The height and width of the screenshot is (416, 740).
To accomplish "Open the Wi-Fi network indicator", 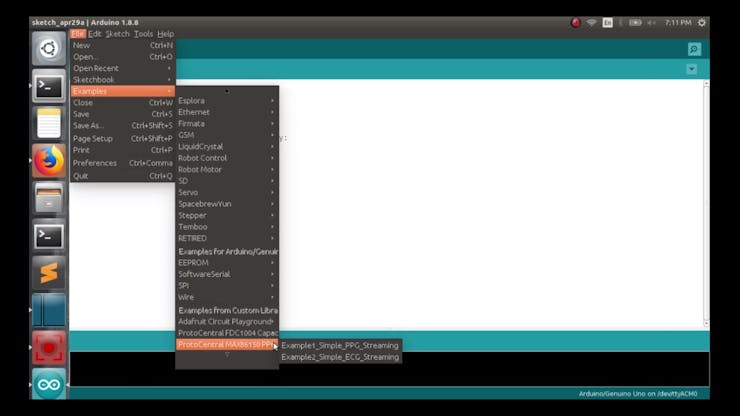I will click(591, 23).
